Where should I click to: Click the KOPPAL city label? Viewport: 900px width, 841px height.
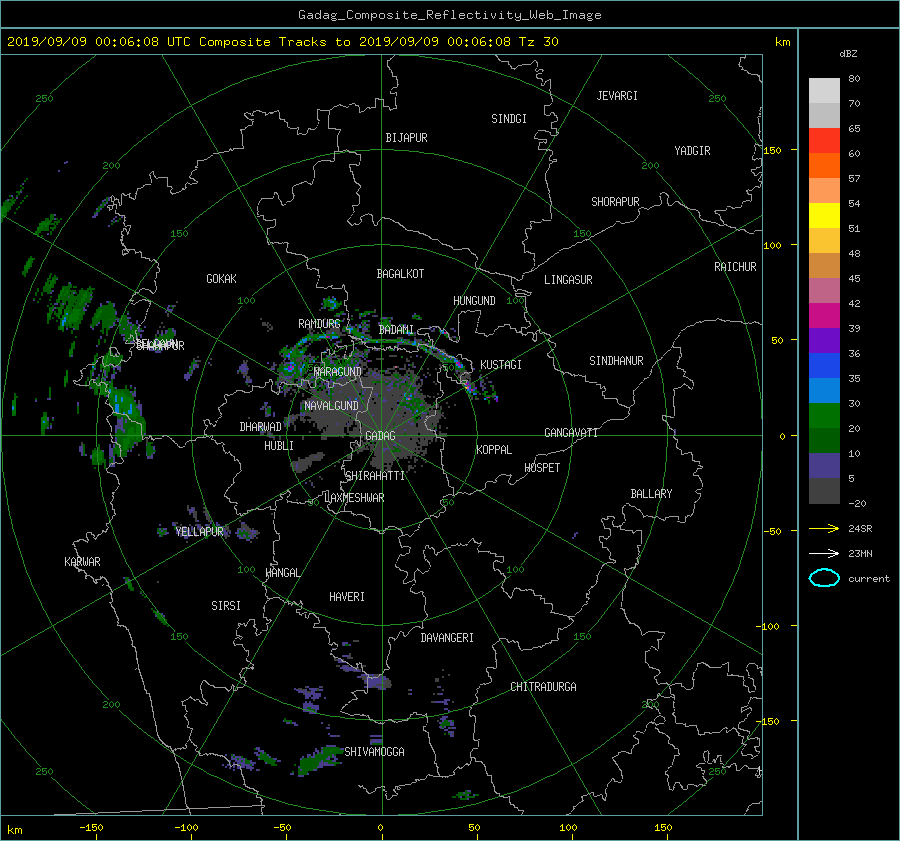(494, 450)
